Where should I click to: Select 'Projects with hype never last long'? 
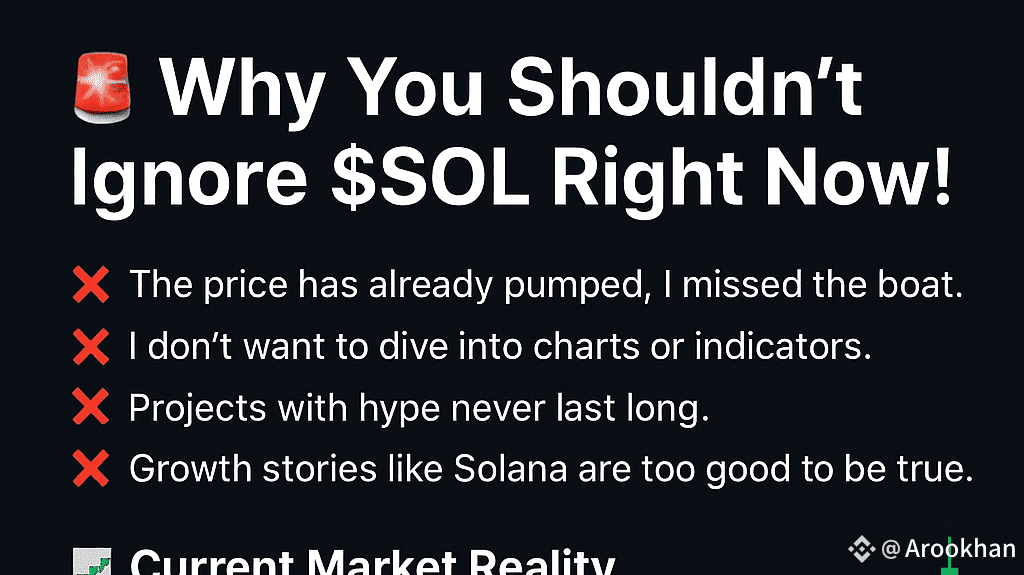point(419,408)
